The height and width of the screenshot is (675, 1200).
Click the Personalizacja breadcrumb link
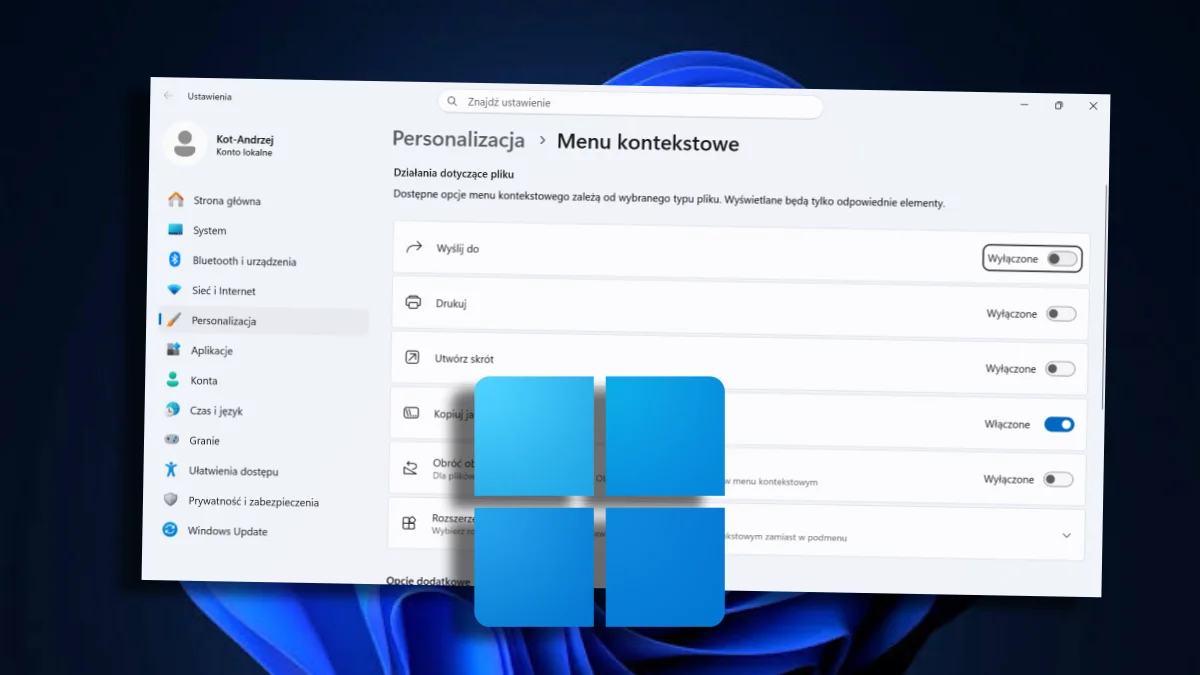coord(458,139)
